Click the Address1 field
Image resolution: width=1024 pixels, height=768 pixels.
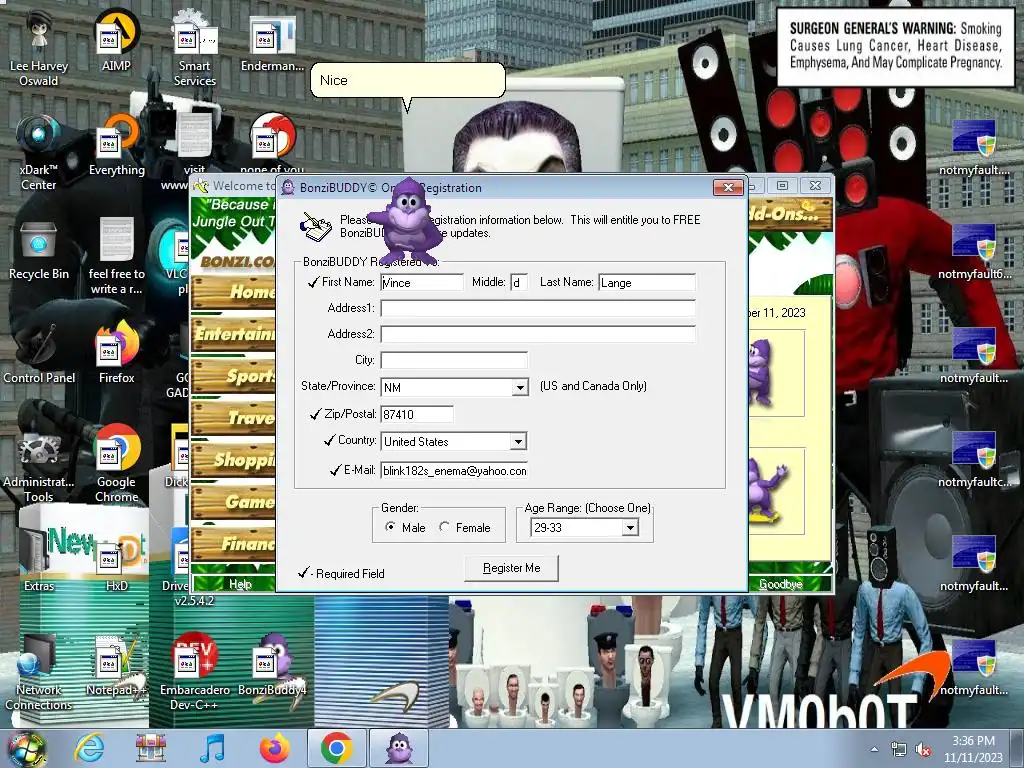[538, 308]
